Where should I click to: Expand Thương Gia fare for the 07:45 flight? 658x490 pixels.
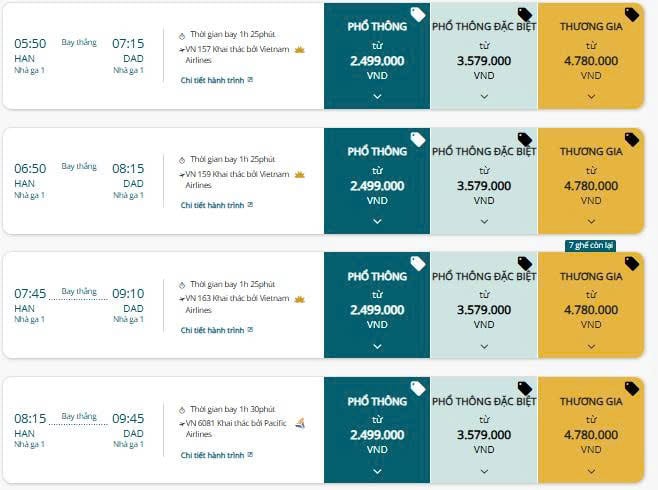coord(591,346)
